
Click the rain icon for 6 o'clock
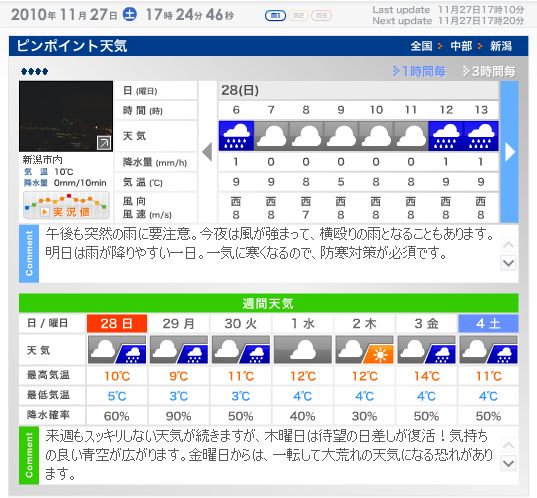[236, 136]
